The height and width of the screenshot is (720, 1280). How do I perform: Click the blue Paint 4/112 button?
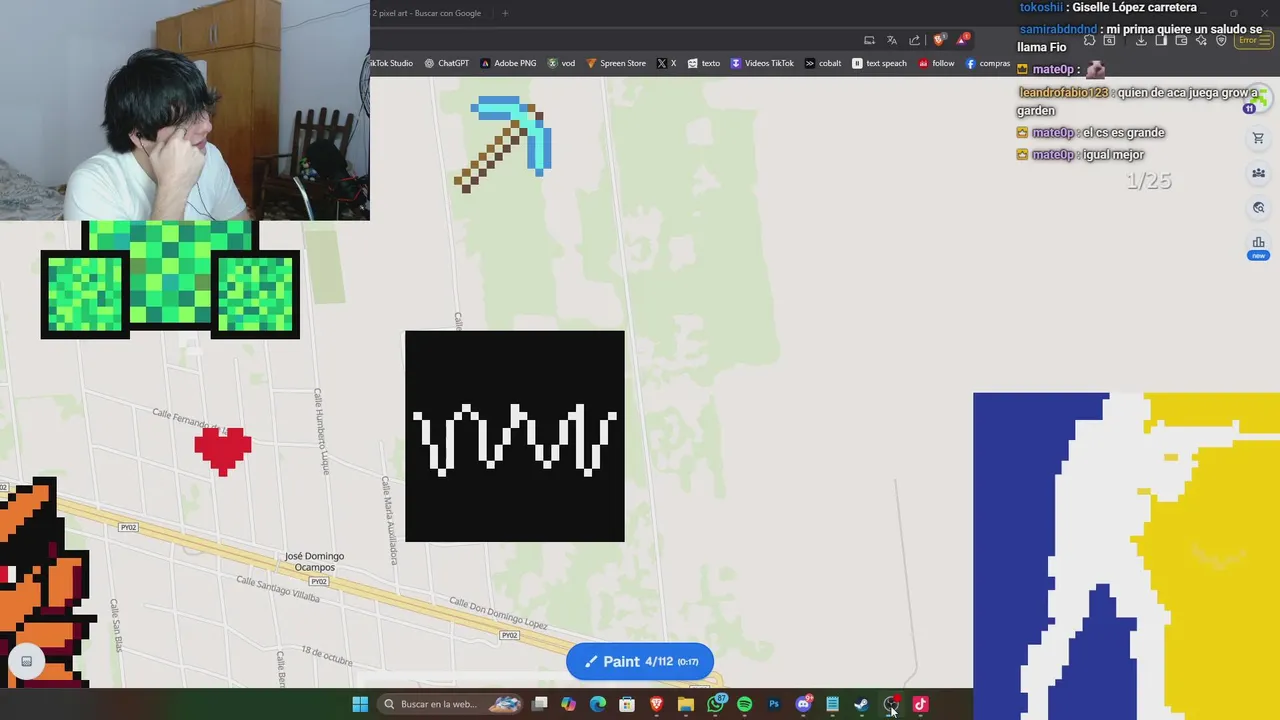640,661
